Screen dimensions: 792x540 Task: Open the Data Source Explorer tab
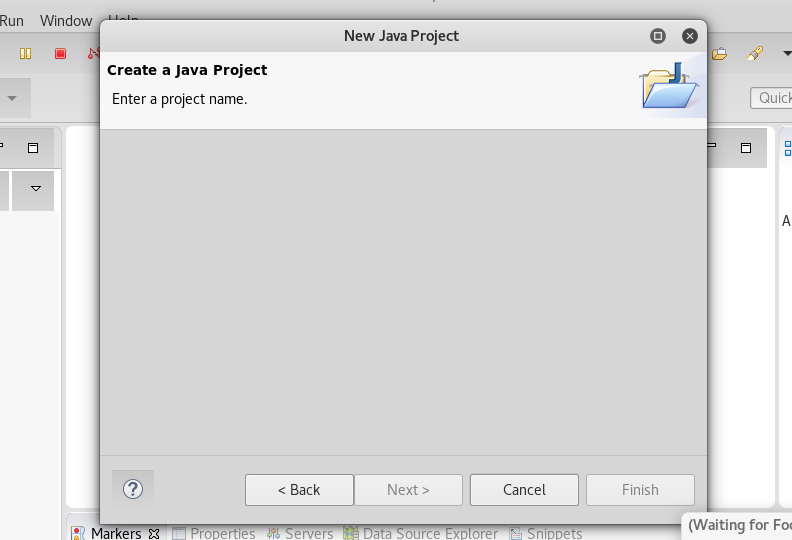420,533
